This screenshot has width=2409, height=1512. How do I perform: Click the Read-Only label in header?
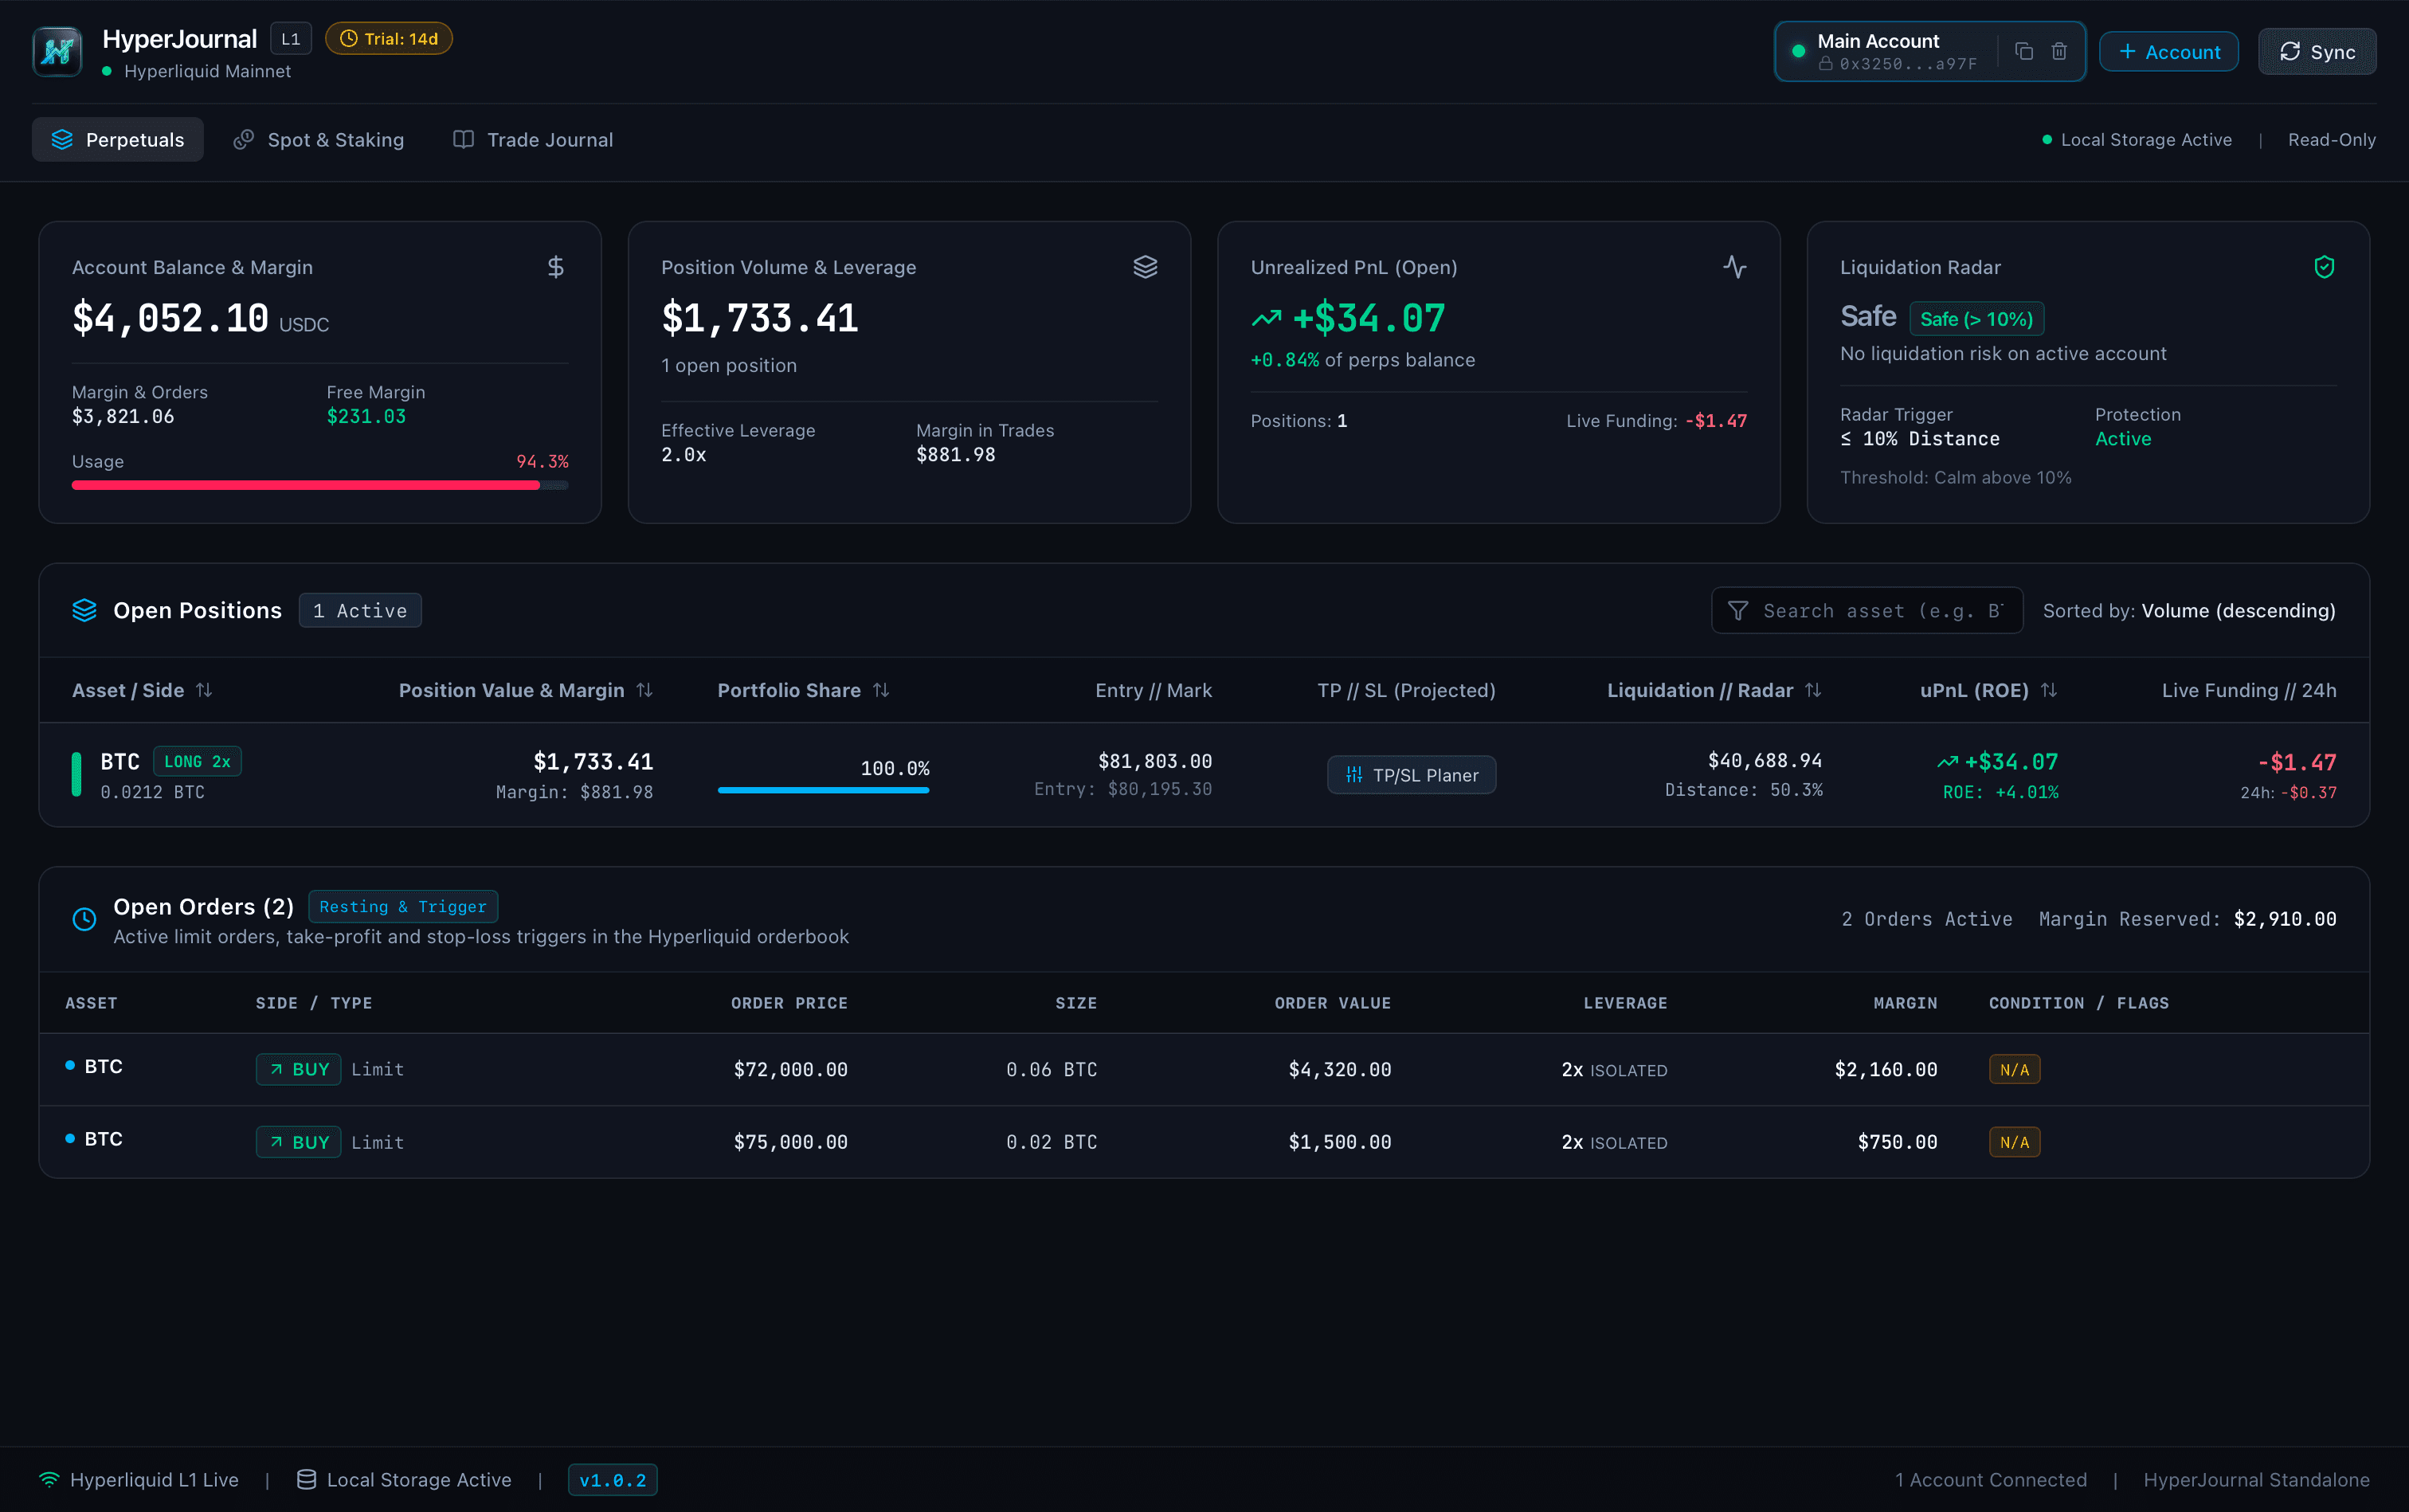tap(2332, 140)
